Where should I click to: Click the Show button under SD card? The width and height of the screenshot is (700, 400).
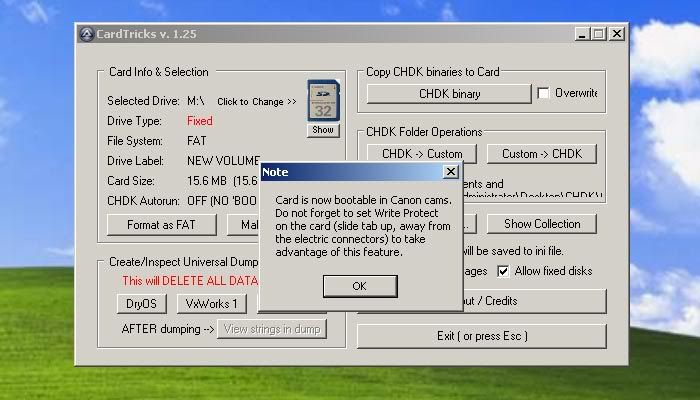[323, 130]
